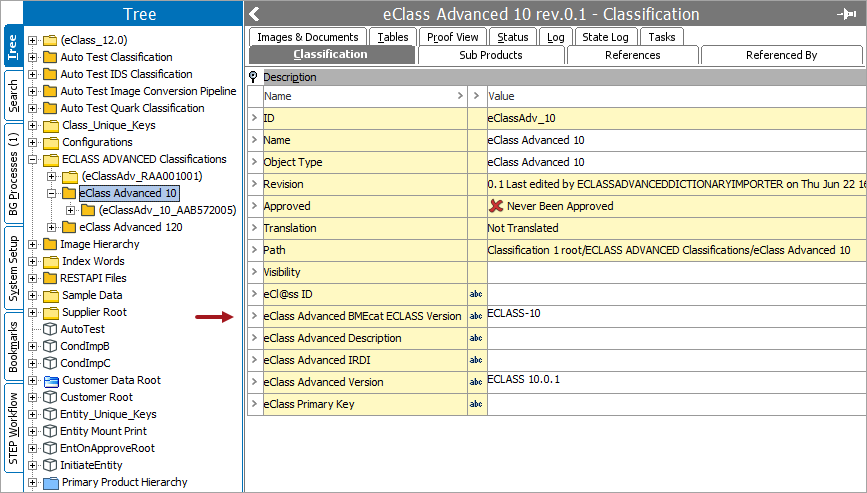Viewport: 867px width, 493px height.
Task: Expand the (eClass_12.0) tree node
Action: [x=33, y=40]
